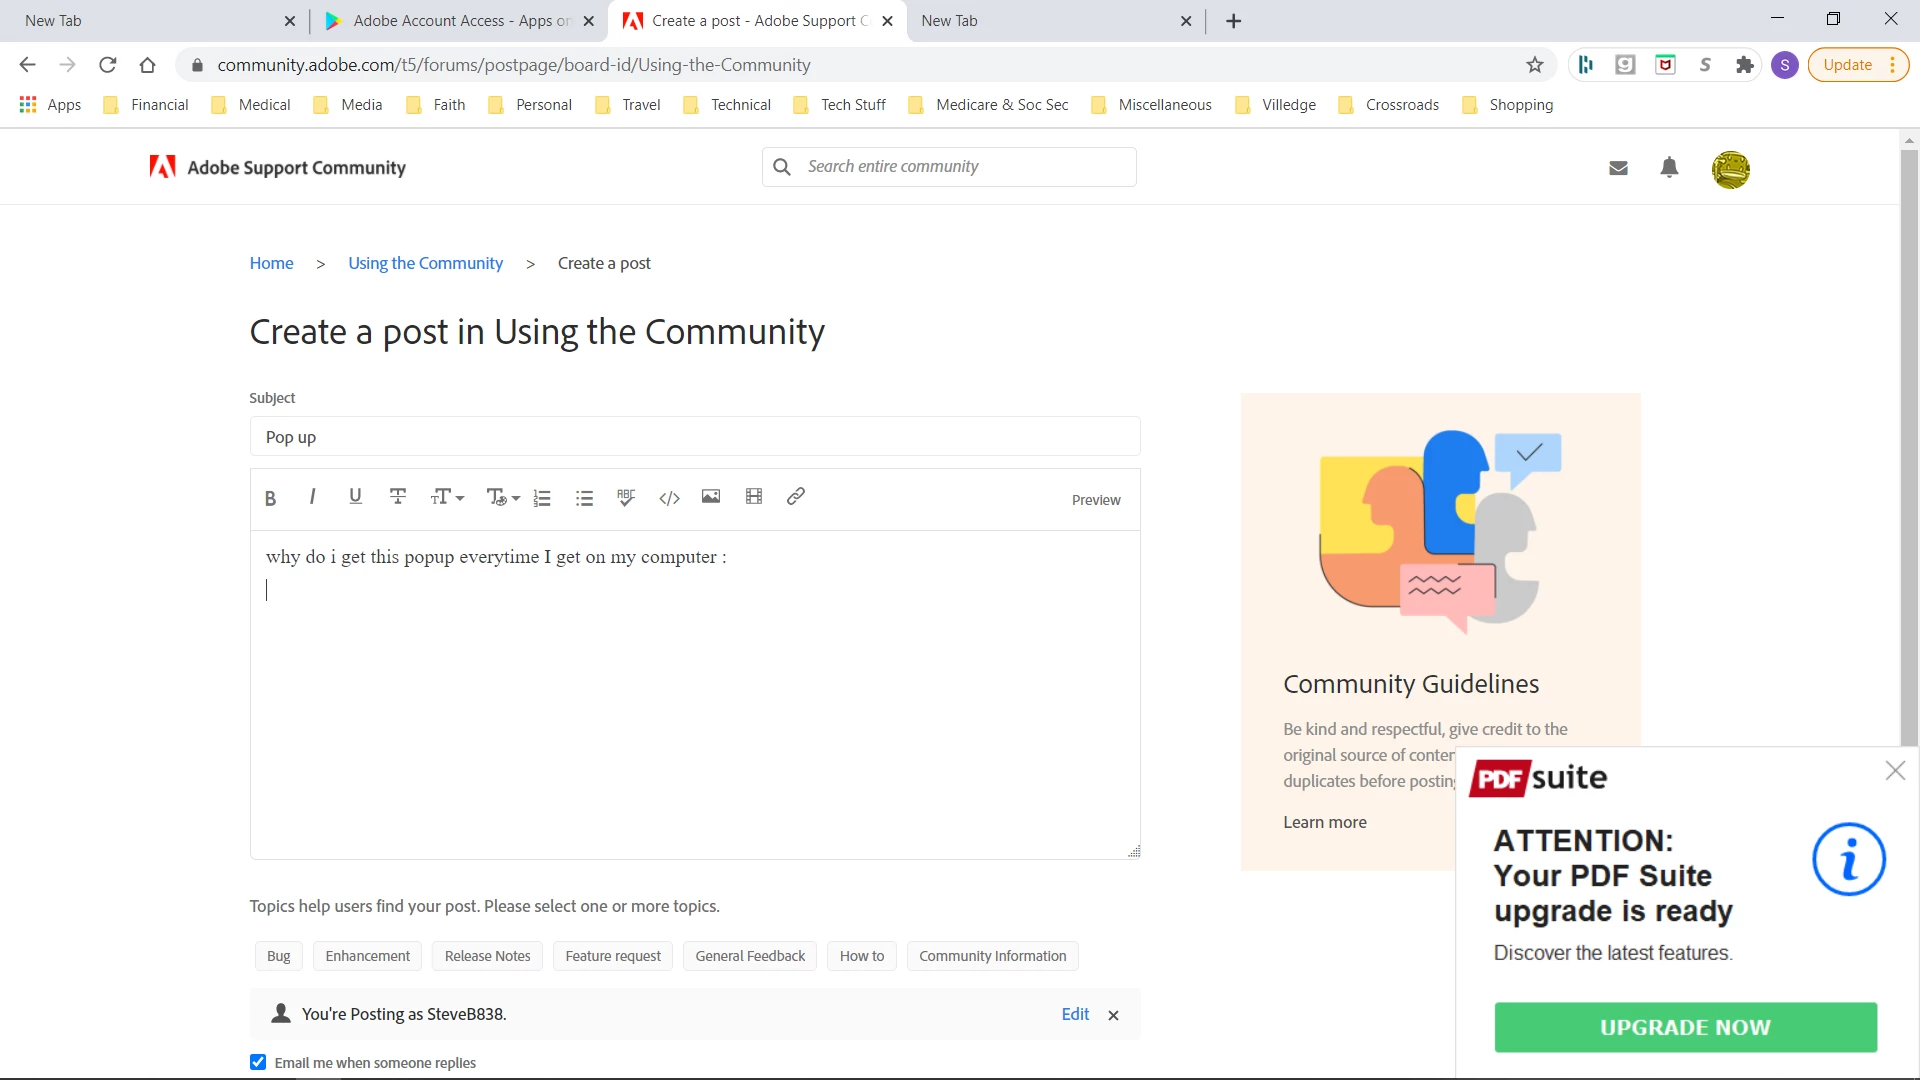Insert a bulleted list
The image size is (1920, 1080).
(x=585, y=498)
